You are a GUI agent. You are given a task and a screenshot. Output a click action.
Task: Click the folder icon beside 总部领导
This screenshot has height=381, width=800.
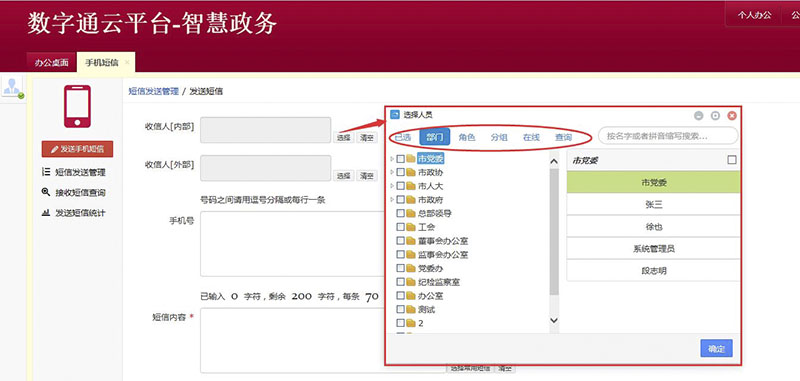tap(411, 213)
